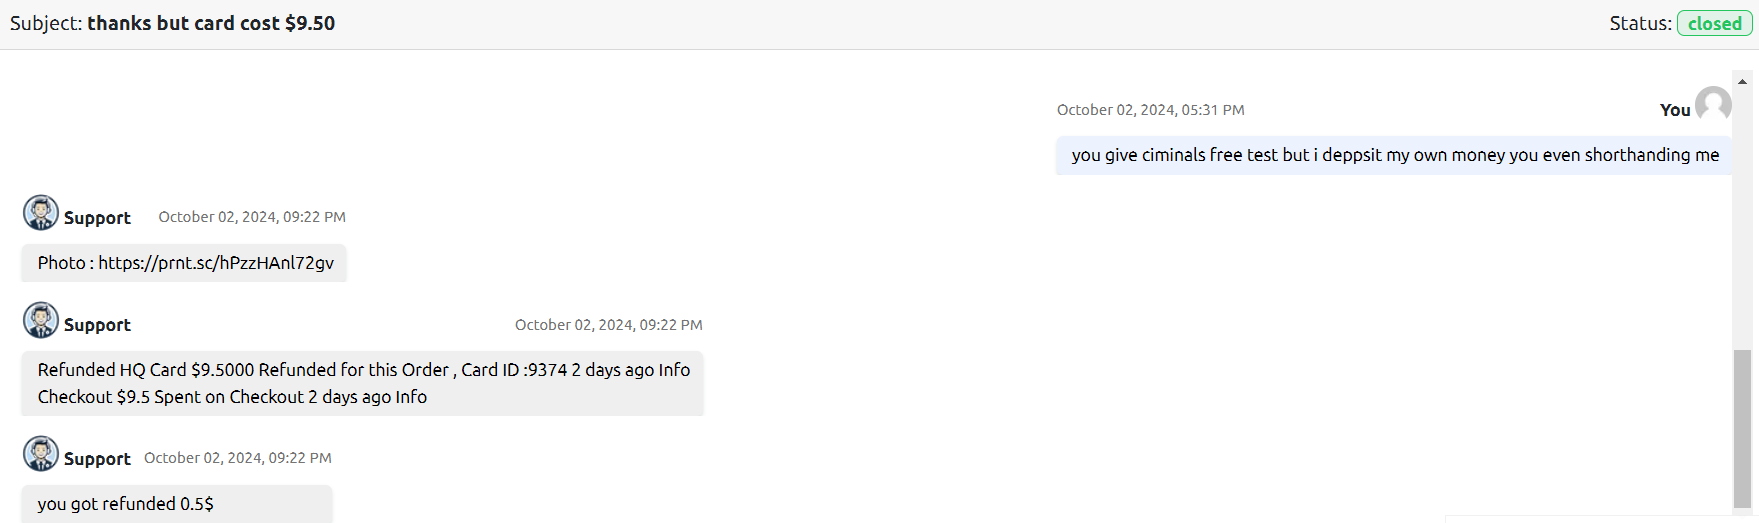Click the user avatar next to You
Viewport: 1759px width, 523px height.
tap(1713, 104)
